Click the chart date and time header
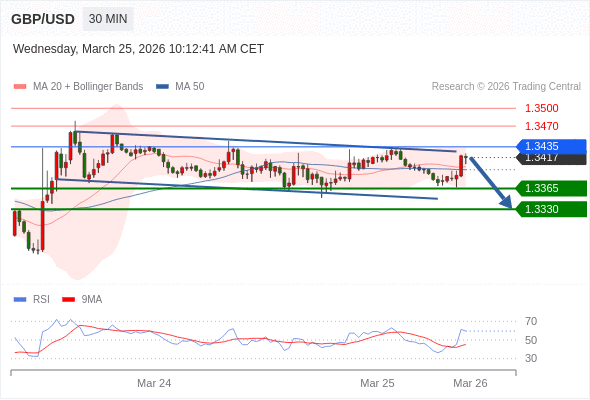This screenshot has height=400, width=590. pos(138,49)
